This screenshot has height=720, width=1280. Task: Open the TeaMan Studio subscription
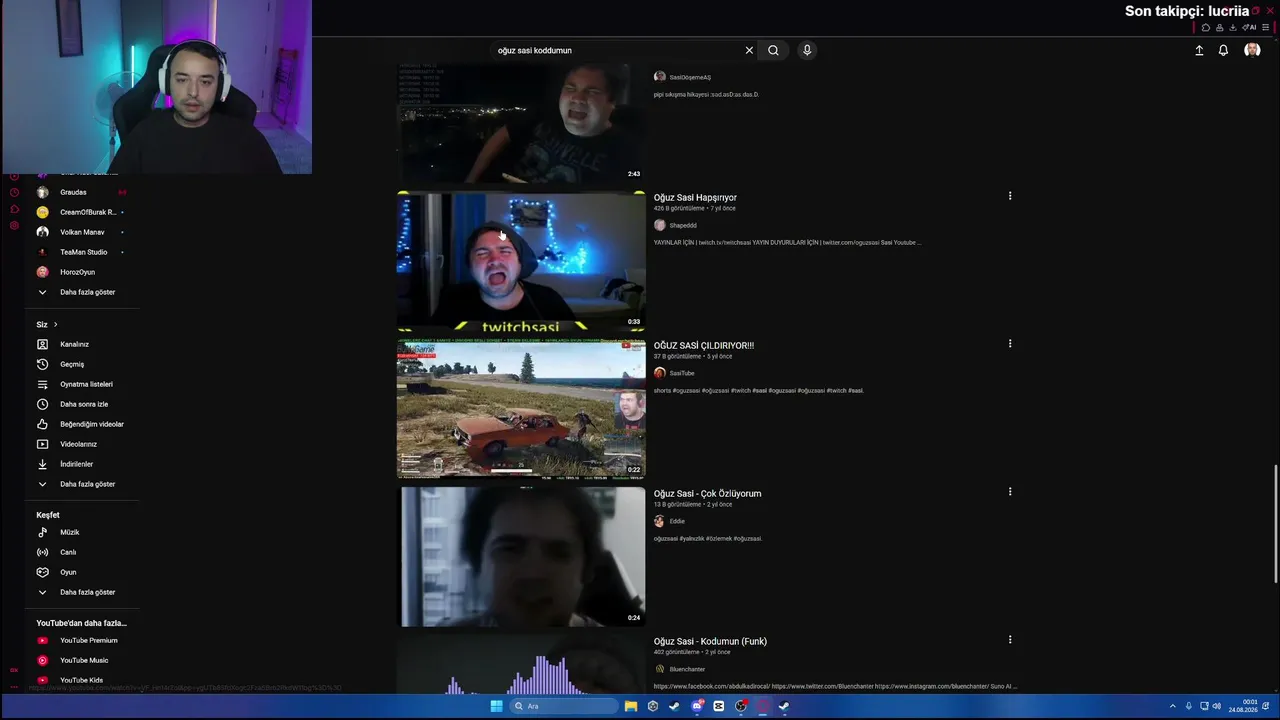click(82, 252)
